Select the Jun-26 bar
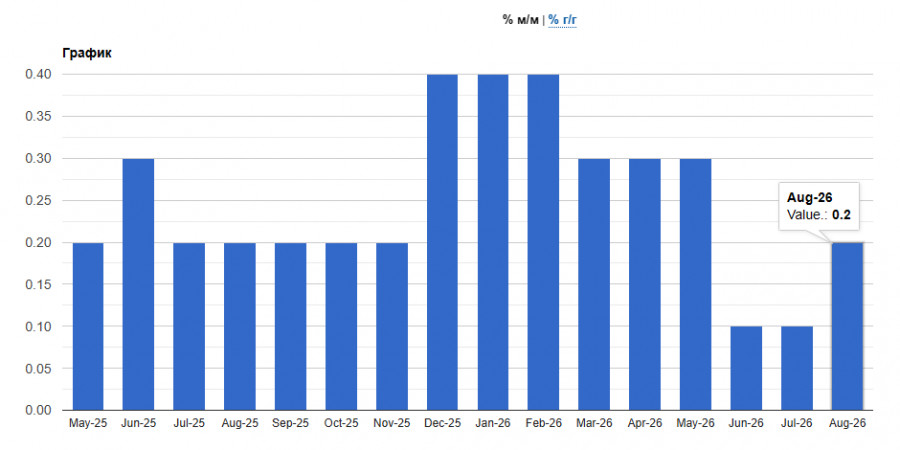 pyautogui.click(x=746, y=368)
